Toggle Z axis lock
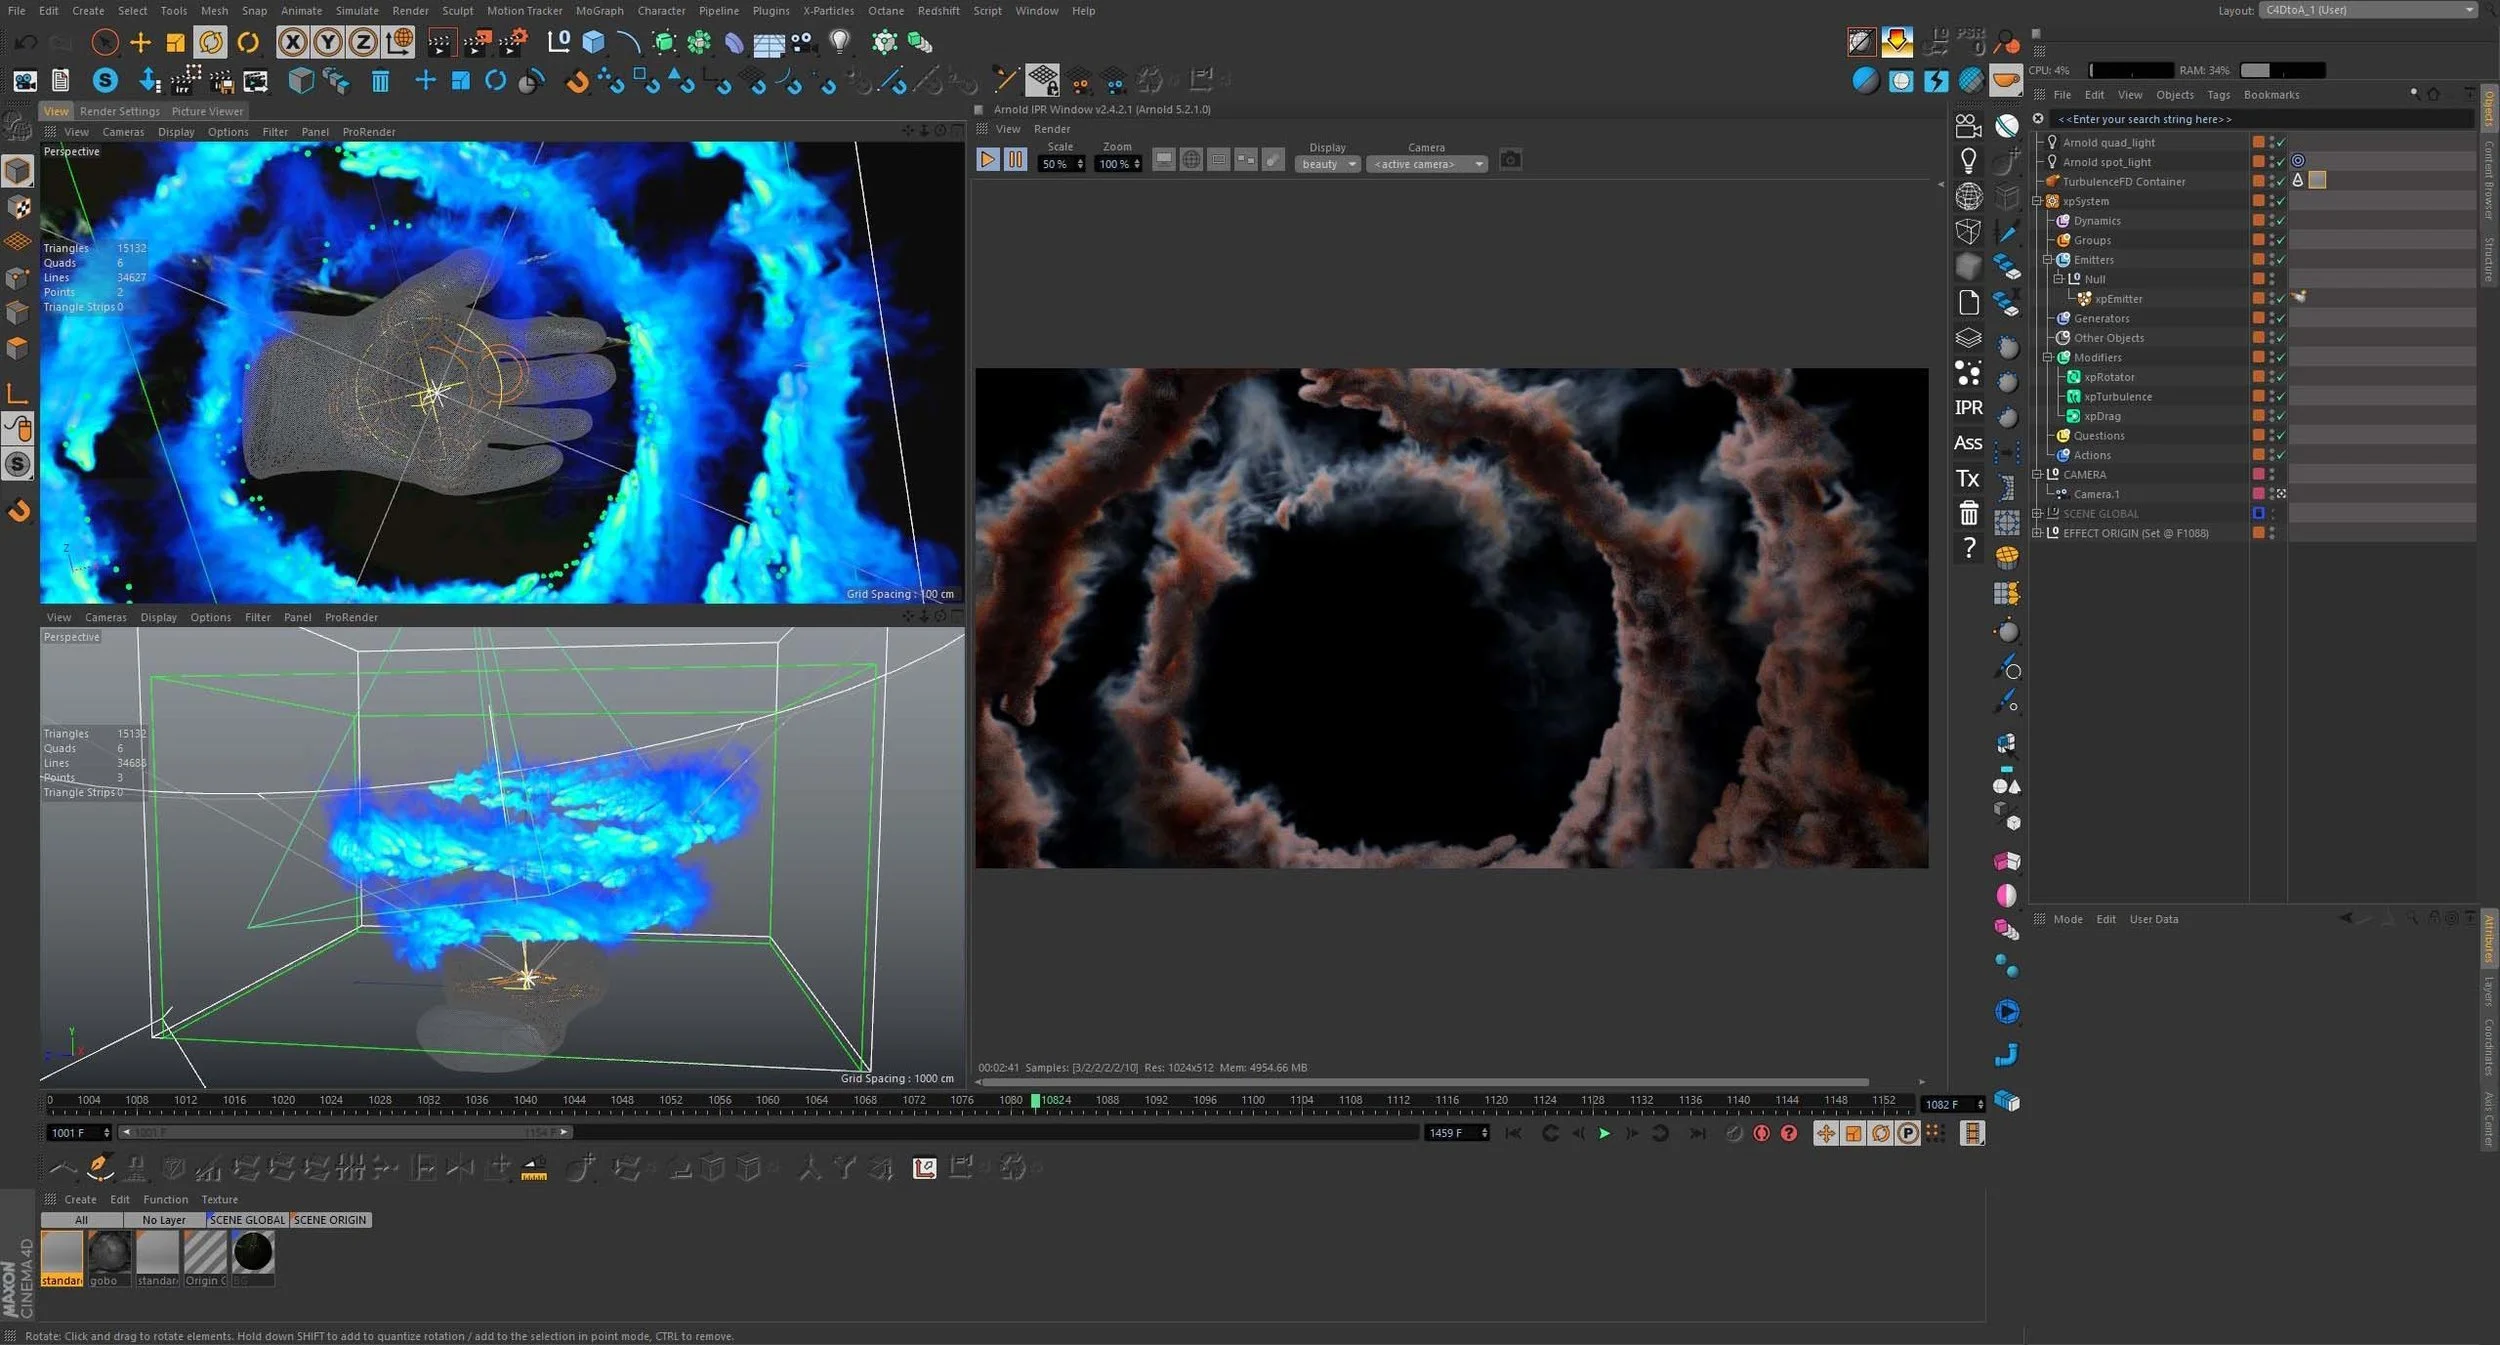Viewport: 2500px width, 1345px height. click(363, 42)
